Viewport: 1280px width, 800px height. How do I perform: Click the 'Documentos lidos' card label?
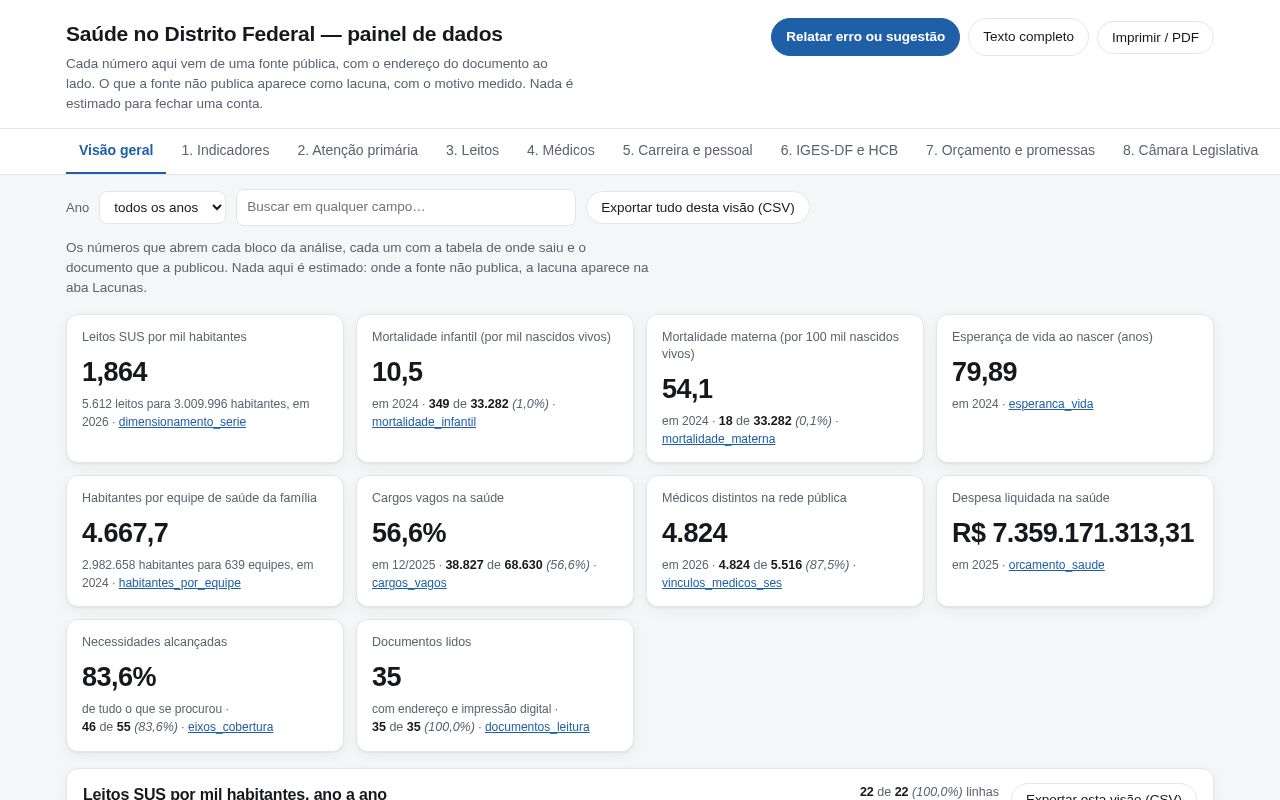(422, 642)
